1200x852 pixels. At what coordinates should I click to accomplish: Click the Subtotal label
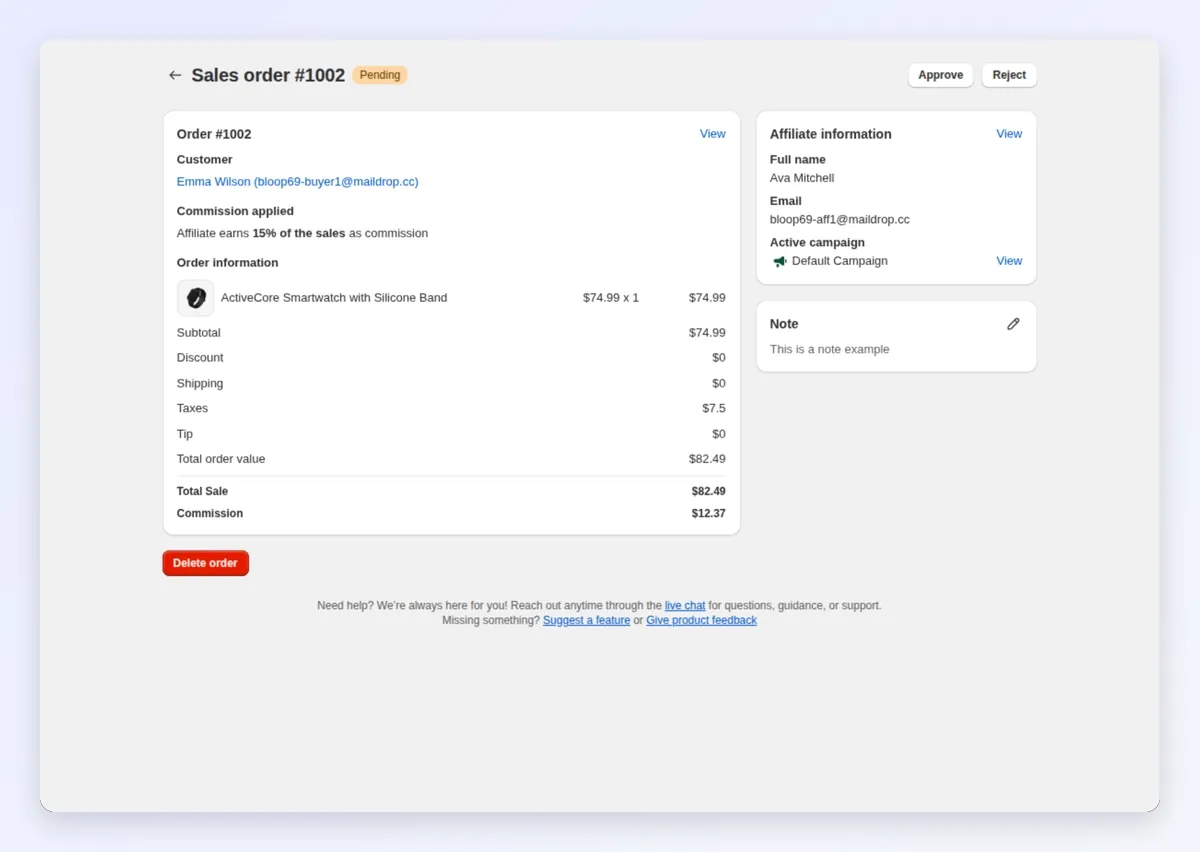(199, 333)
